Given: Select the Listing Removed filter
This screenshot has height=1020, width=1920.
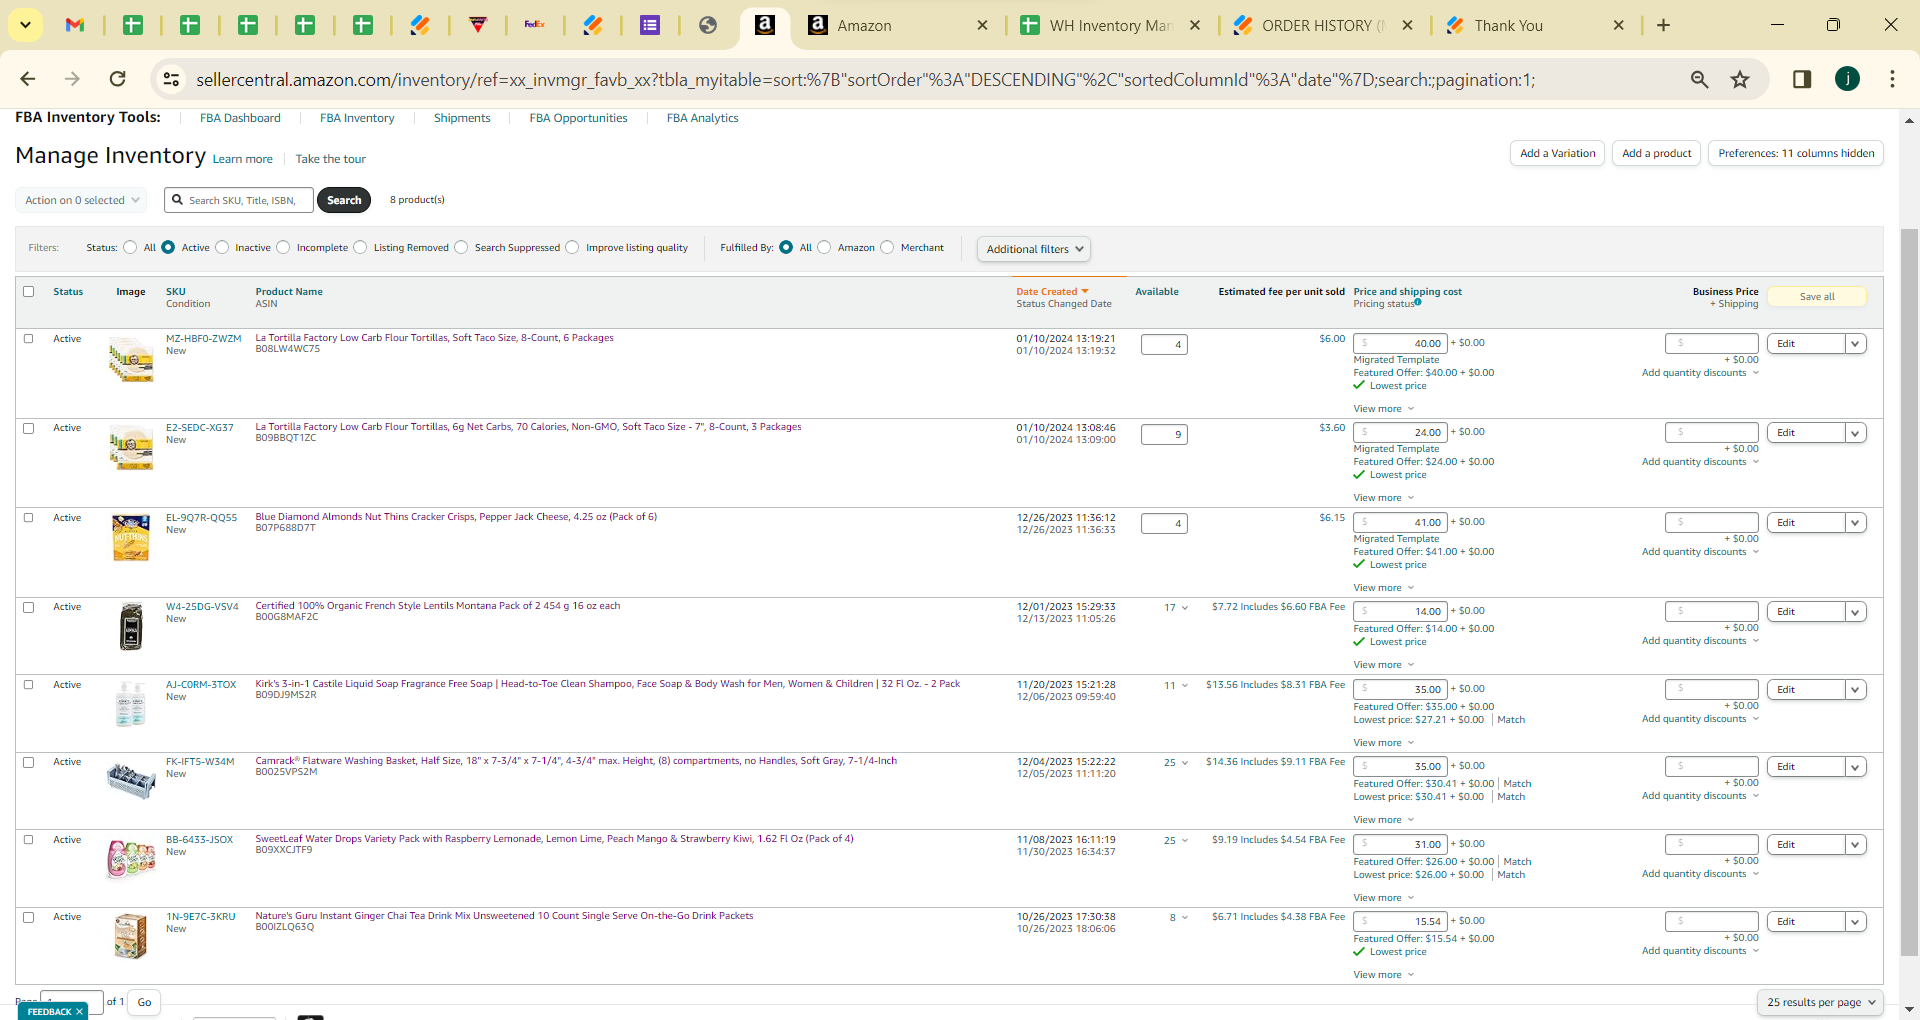Looking at the screenshot, I should coord(360,248).
